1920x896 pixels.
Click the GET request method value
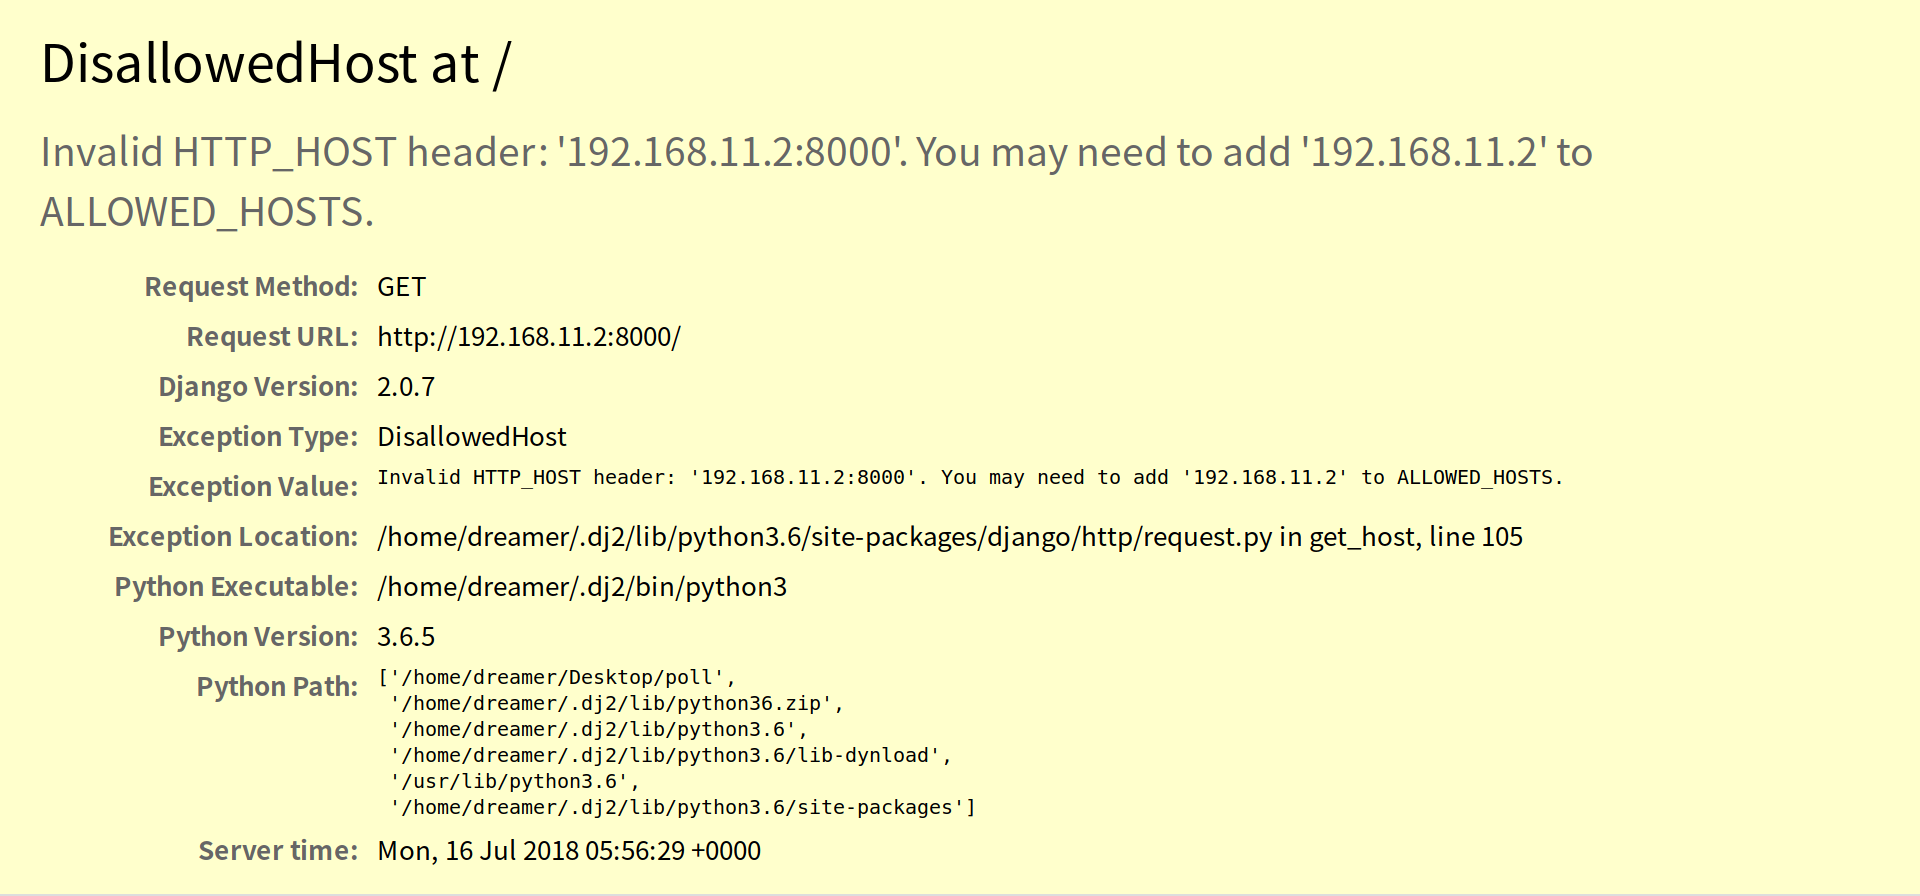click(401, 287)
